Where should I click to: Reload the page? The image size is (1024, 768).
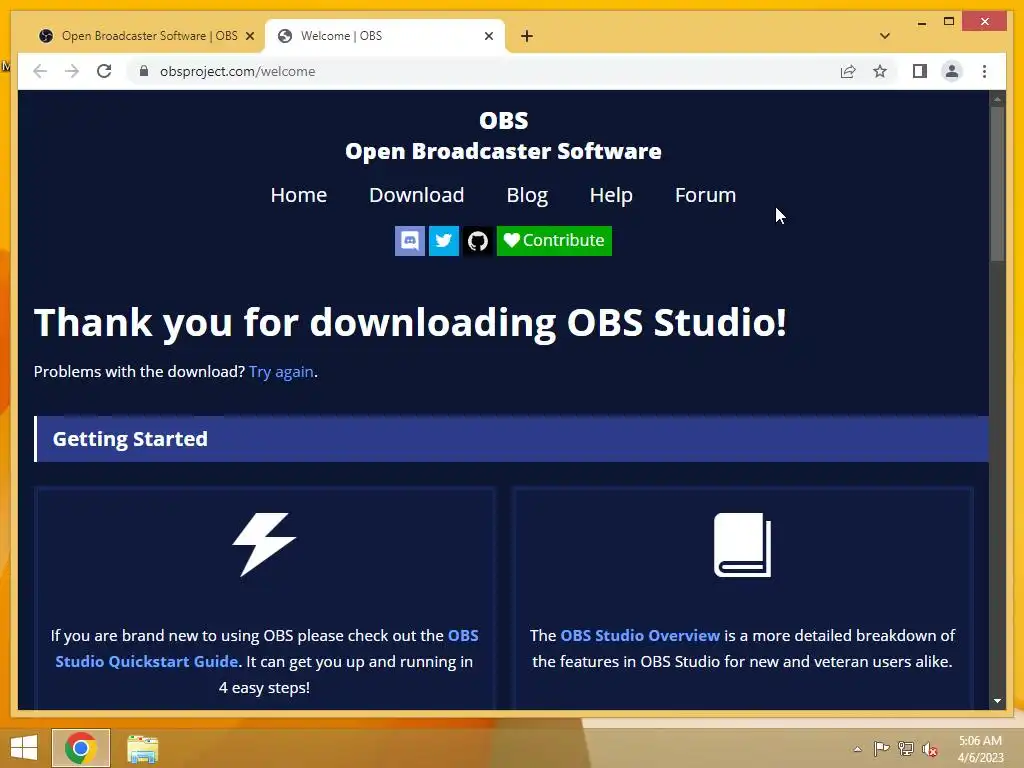coord(104,71)
